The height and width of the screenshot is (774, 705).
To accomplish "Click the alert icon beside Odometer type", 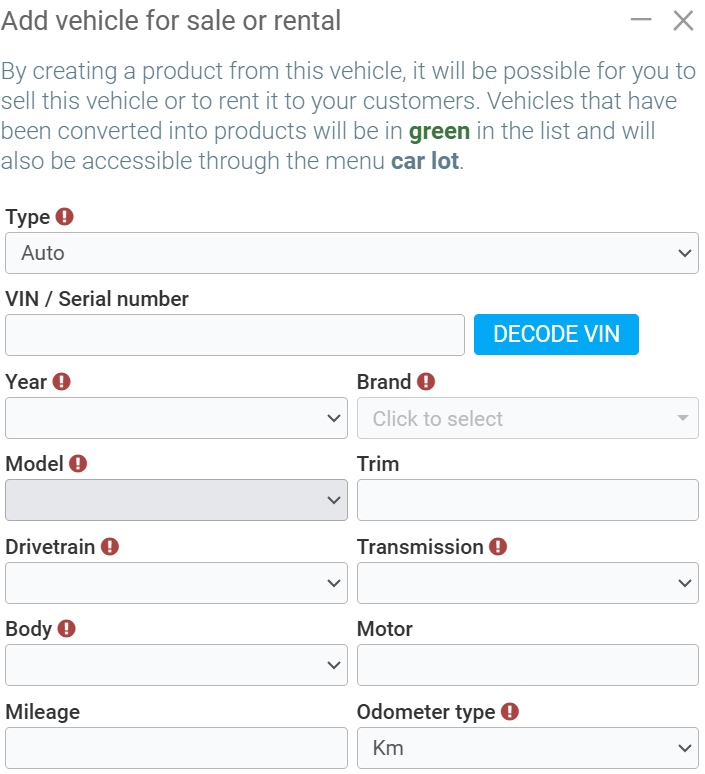I will (x=510, y=712).
